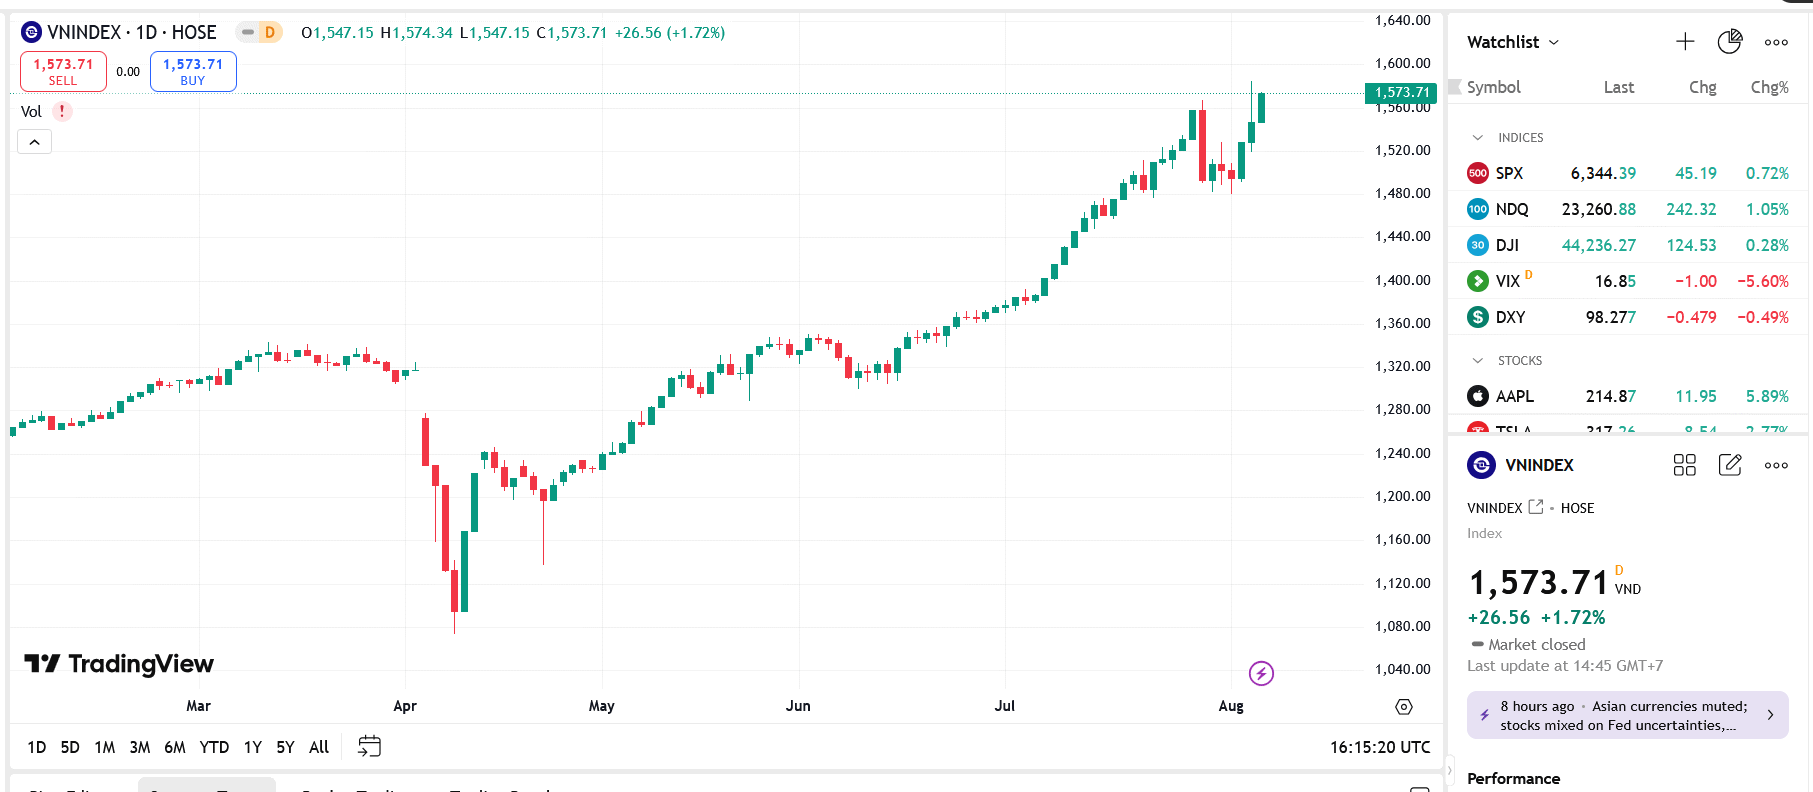Click the edit note icon beside VNINDEX

tap(1730, 465)
